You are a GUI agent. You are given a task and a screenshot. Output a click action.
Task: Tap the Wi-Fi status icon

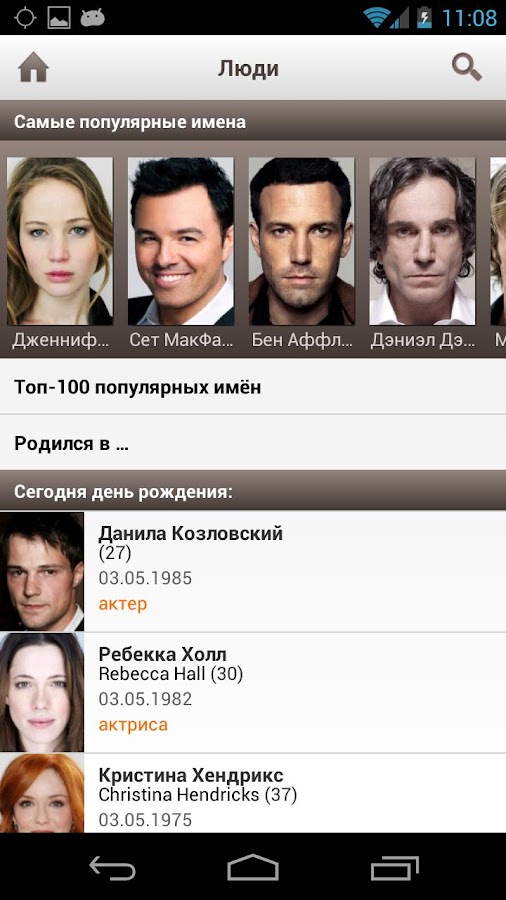[376, 18]
